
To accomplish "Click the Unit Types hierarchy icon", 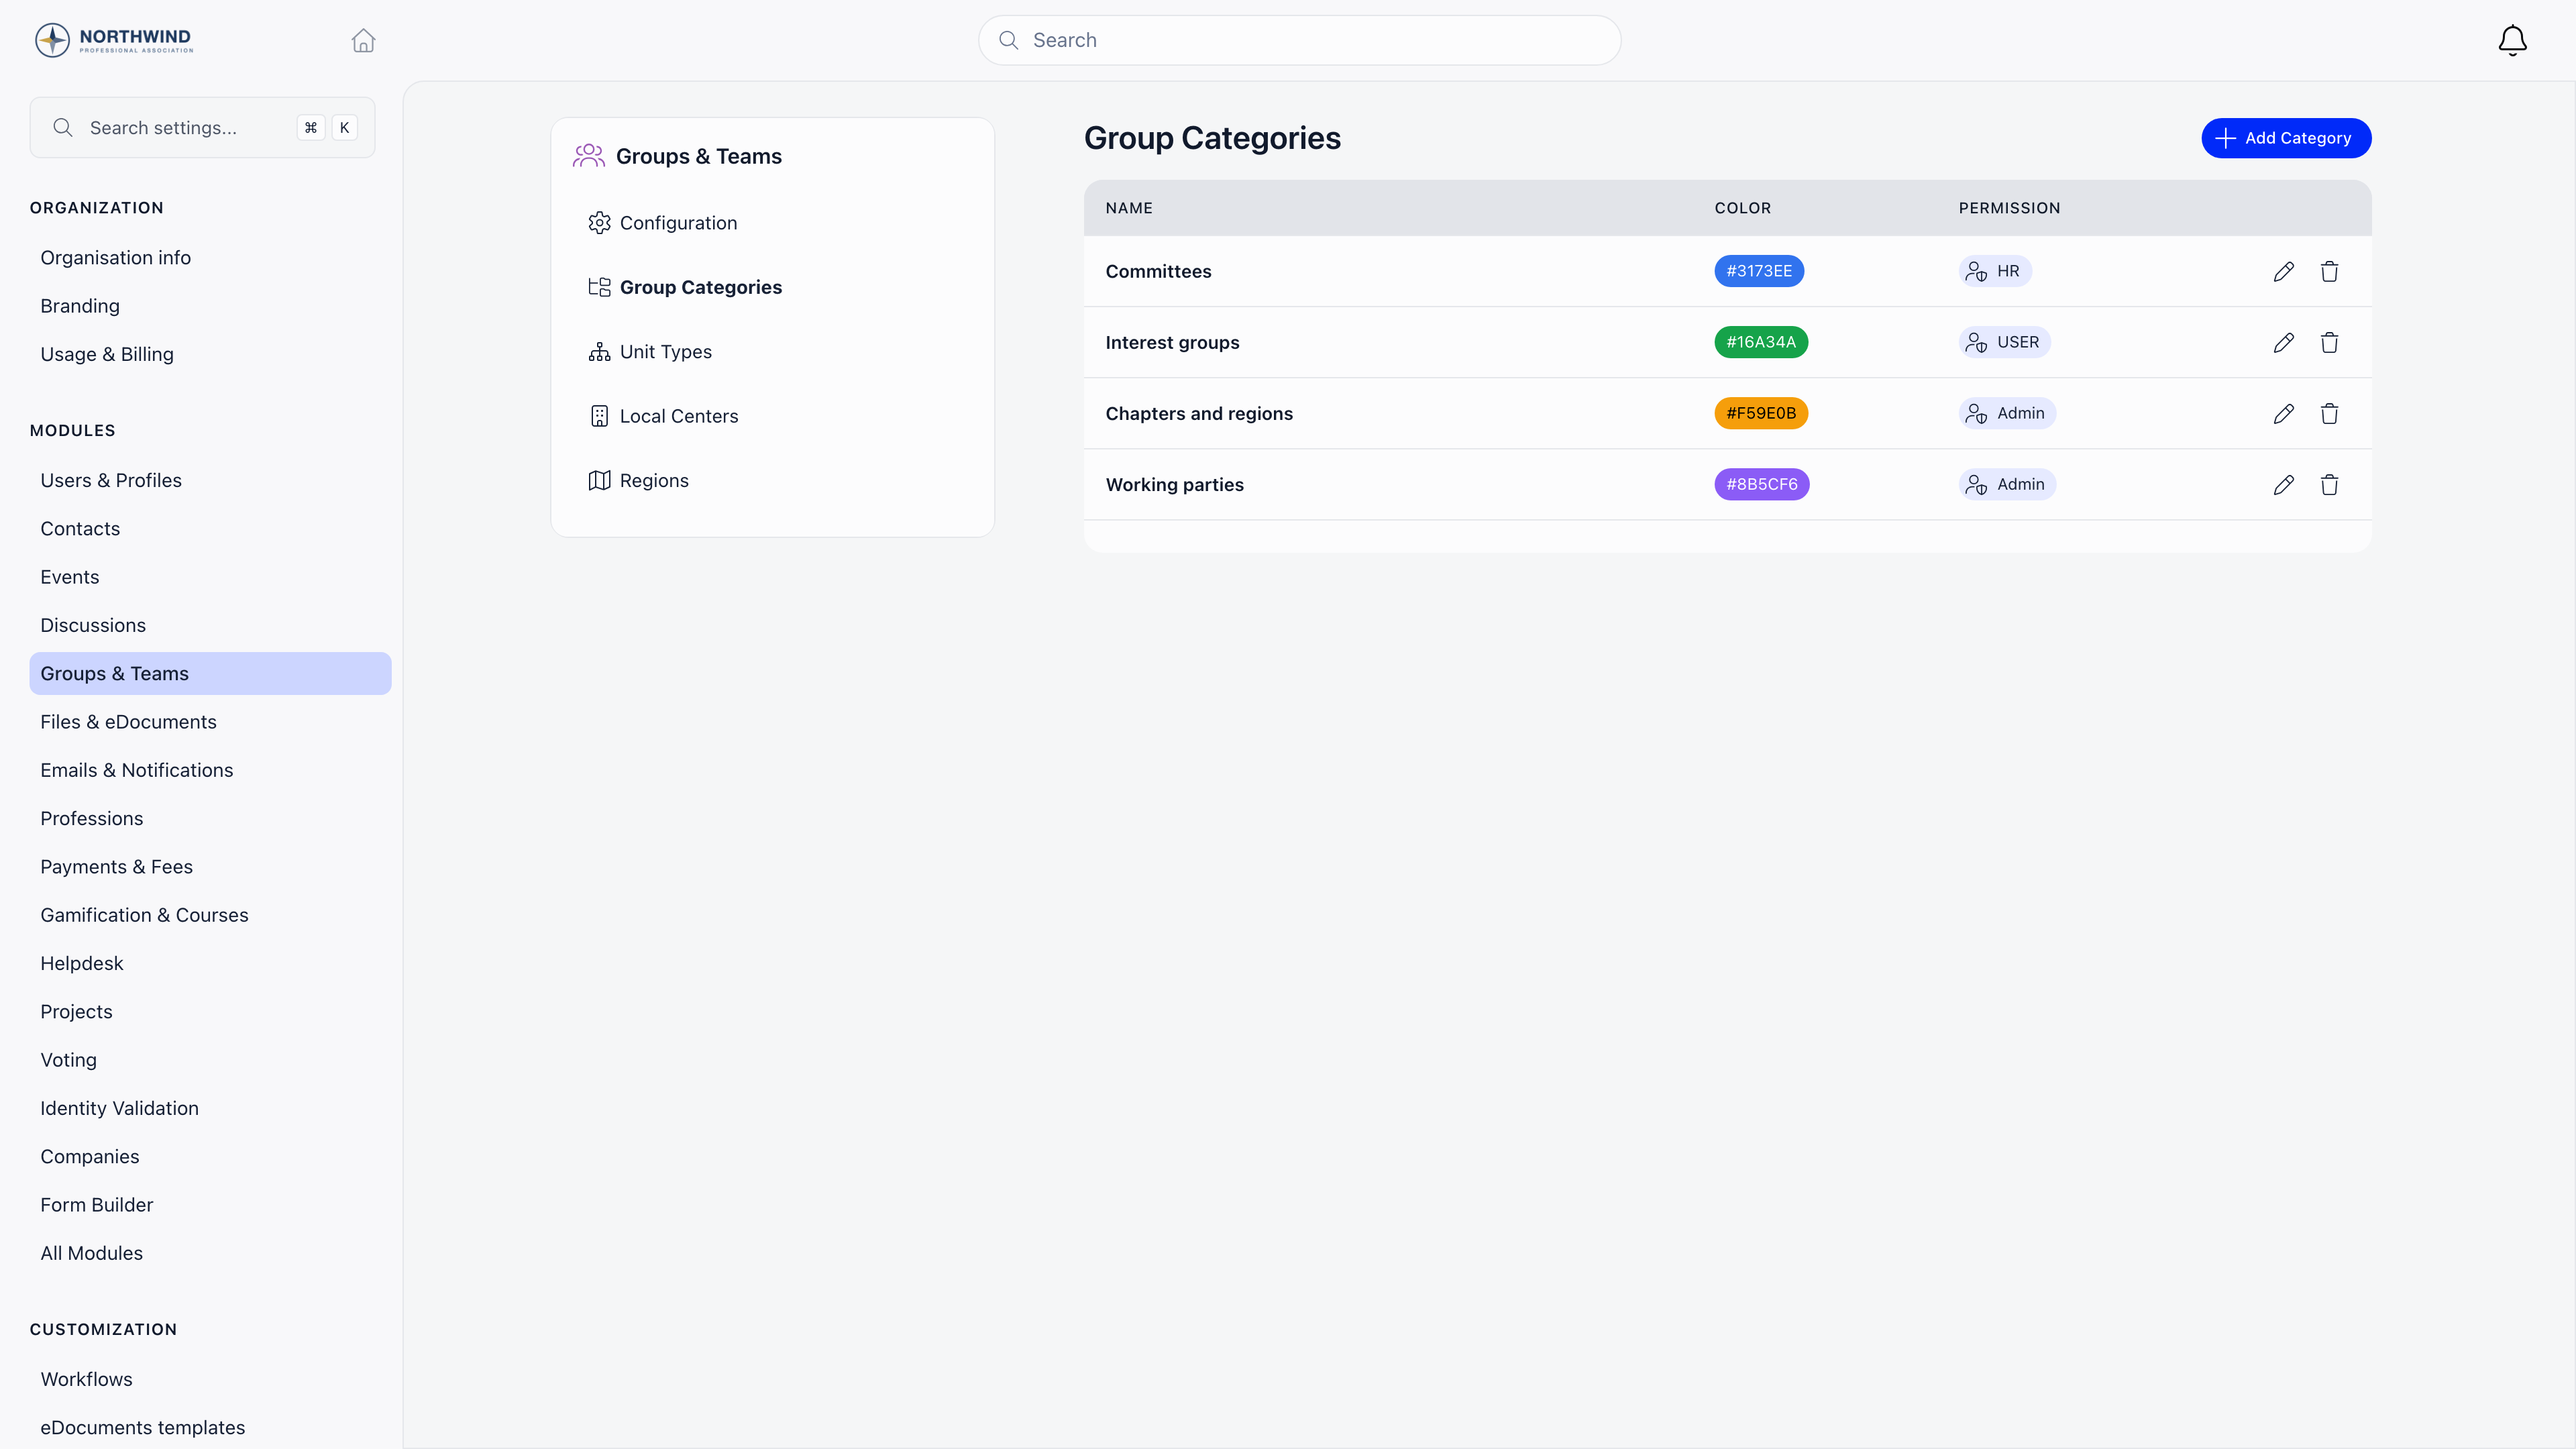I will (599, 352).
